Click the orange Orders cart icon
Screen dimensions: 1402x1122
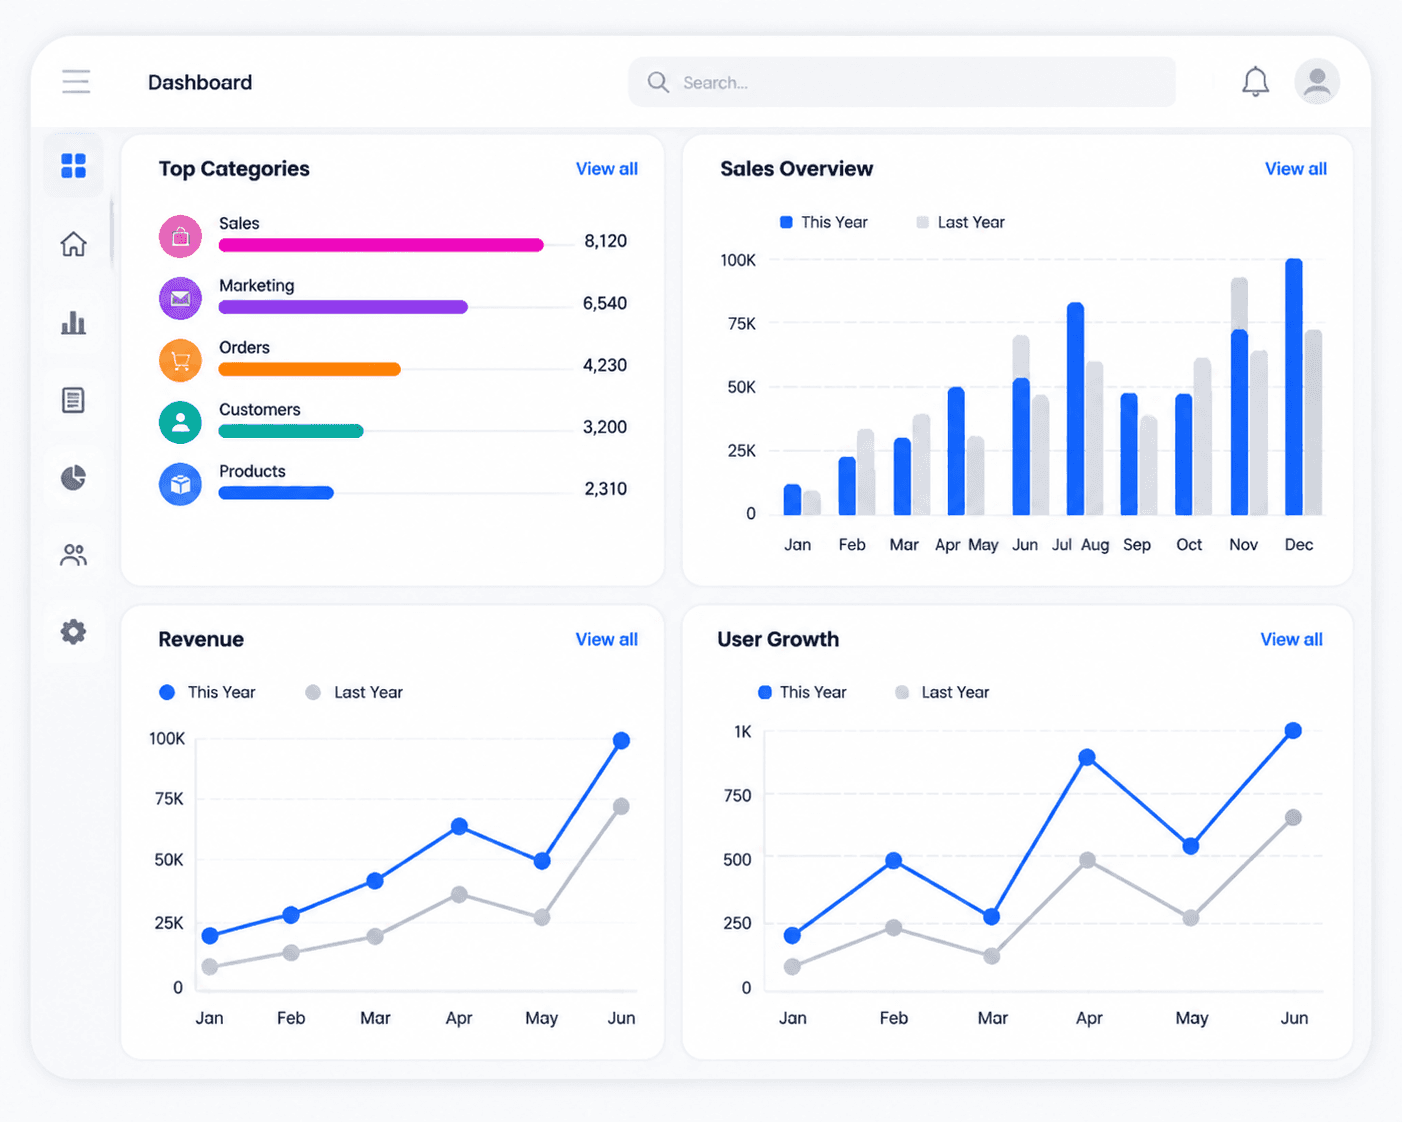(x=180, y=361)
